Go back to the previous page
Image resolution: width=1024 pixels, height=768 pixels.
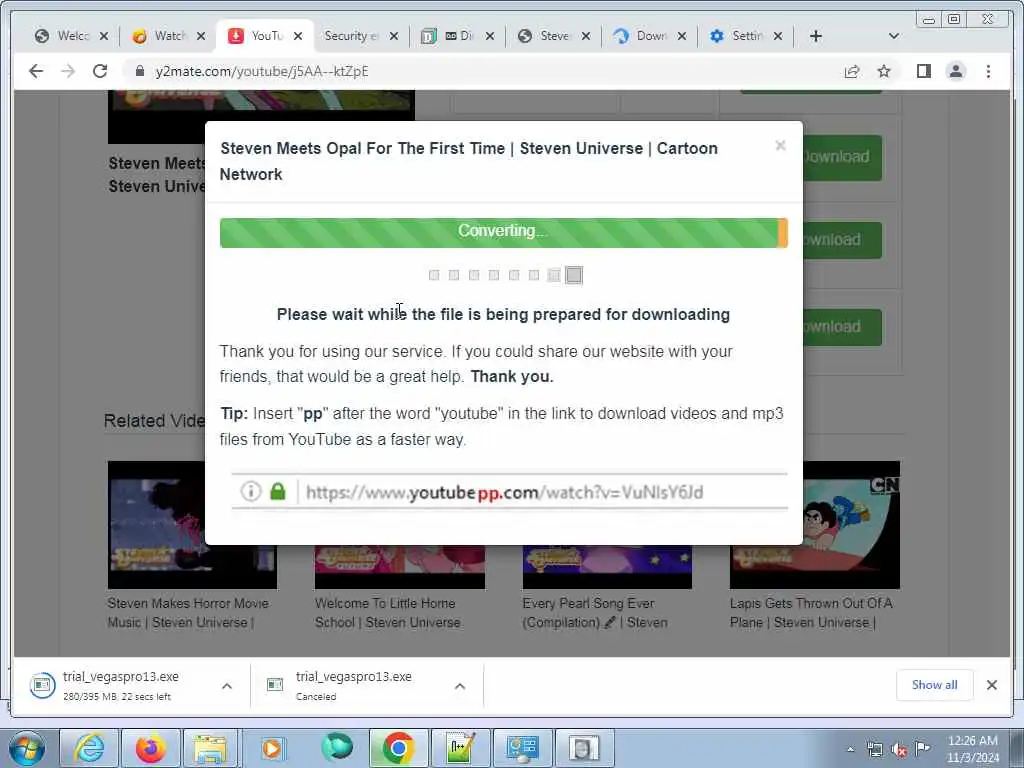(x=36, y=71)
